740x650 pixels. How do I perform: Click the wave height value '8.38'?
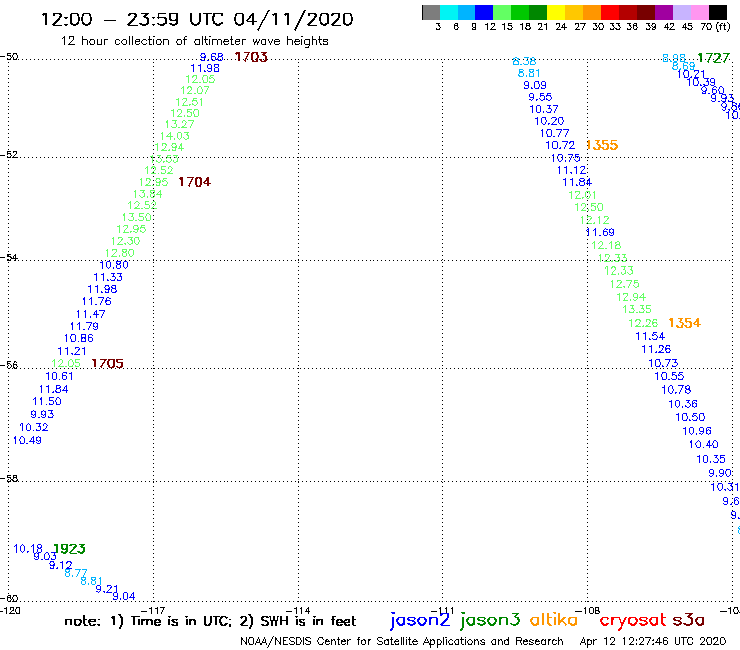[524, 61]
